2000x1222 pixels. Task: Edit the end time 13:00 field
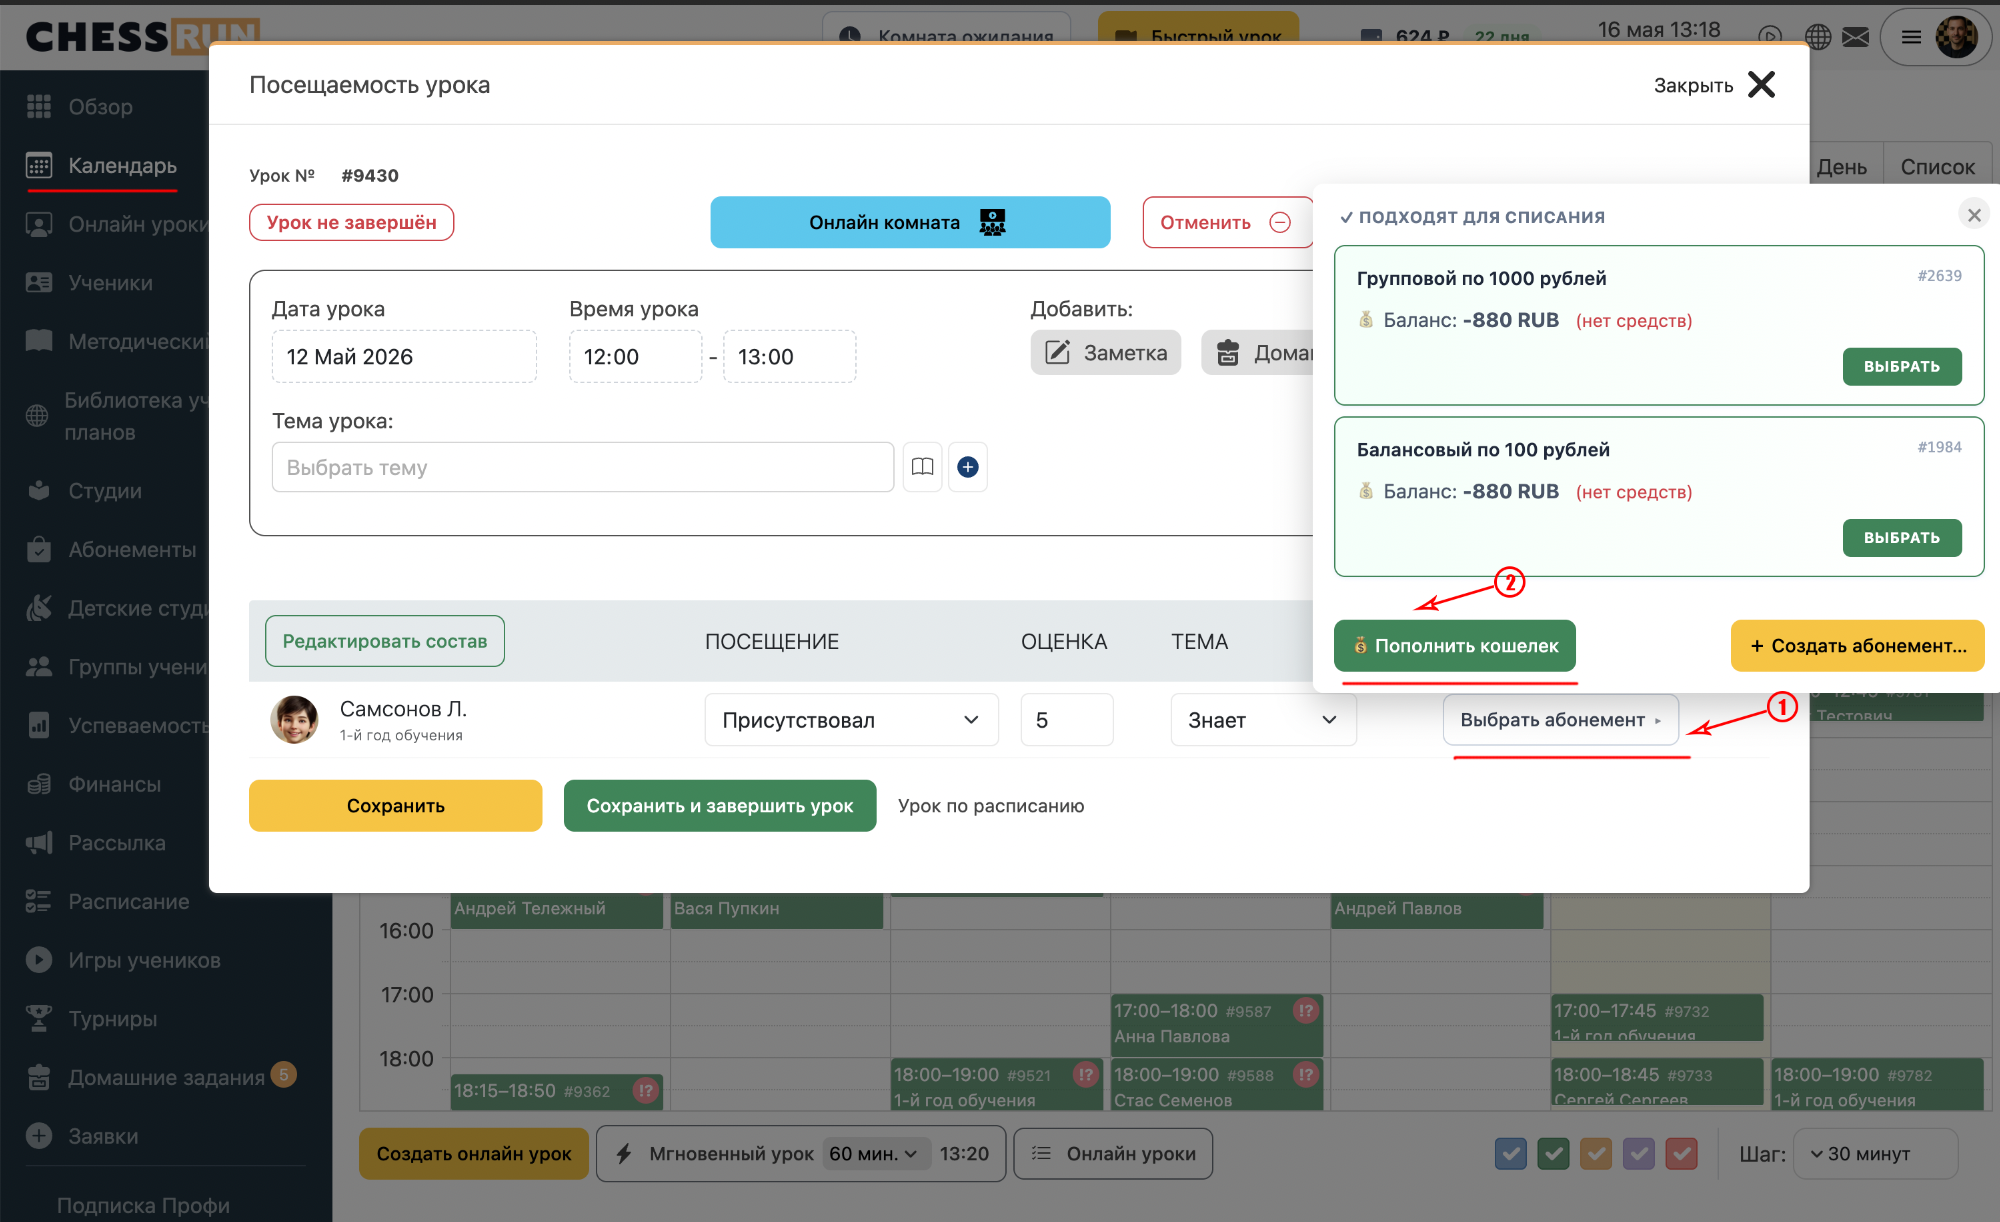click(x=789, y=357)
